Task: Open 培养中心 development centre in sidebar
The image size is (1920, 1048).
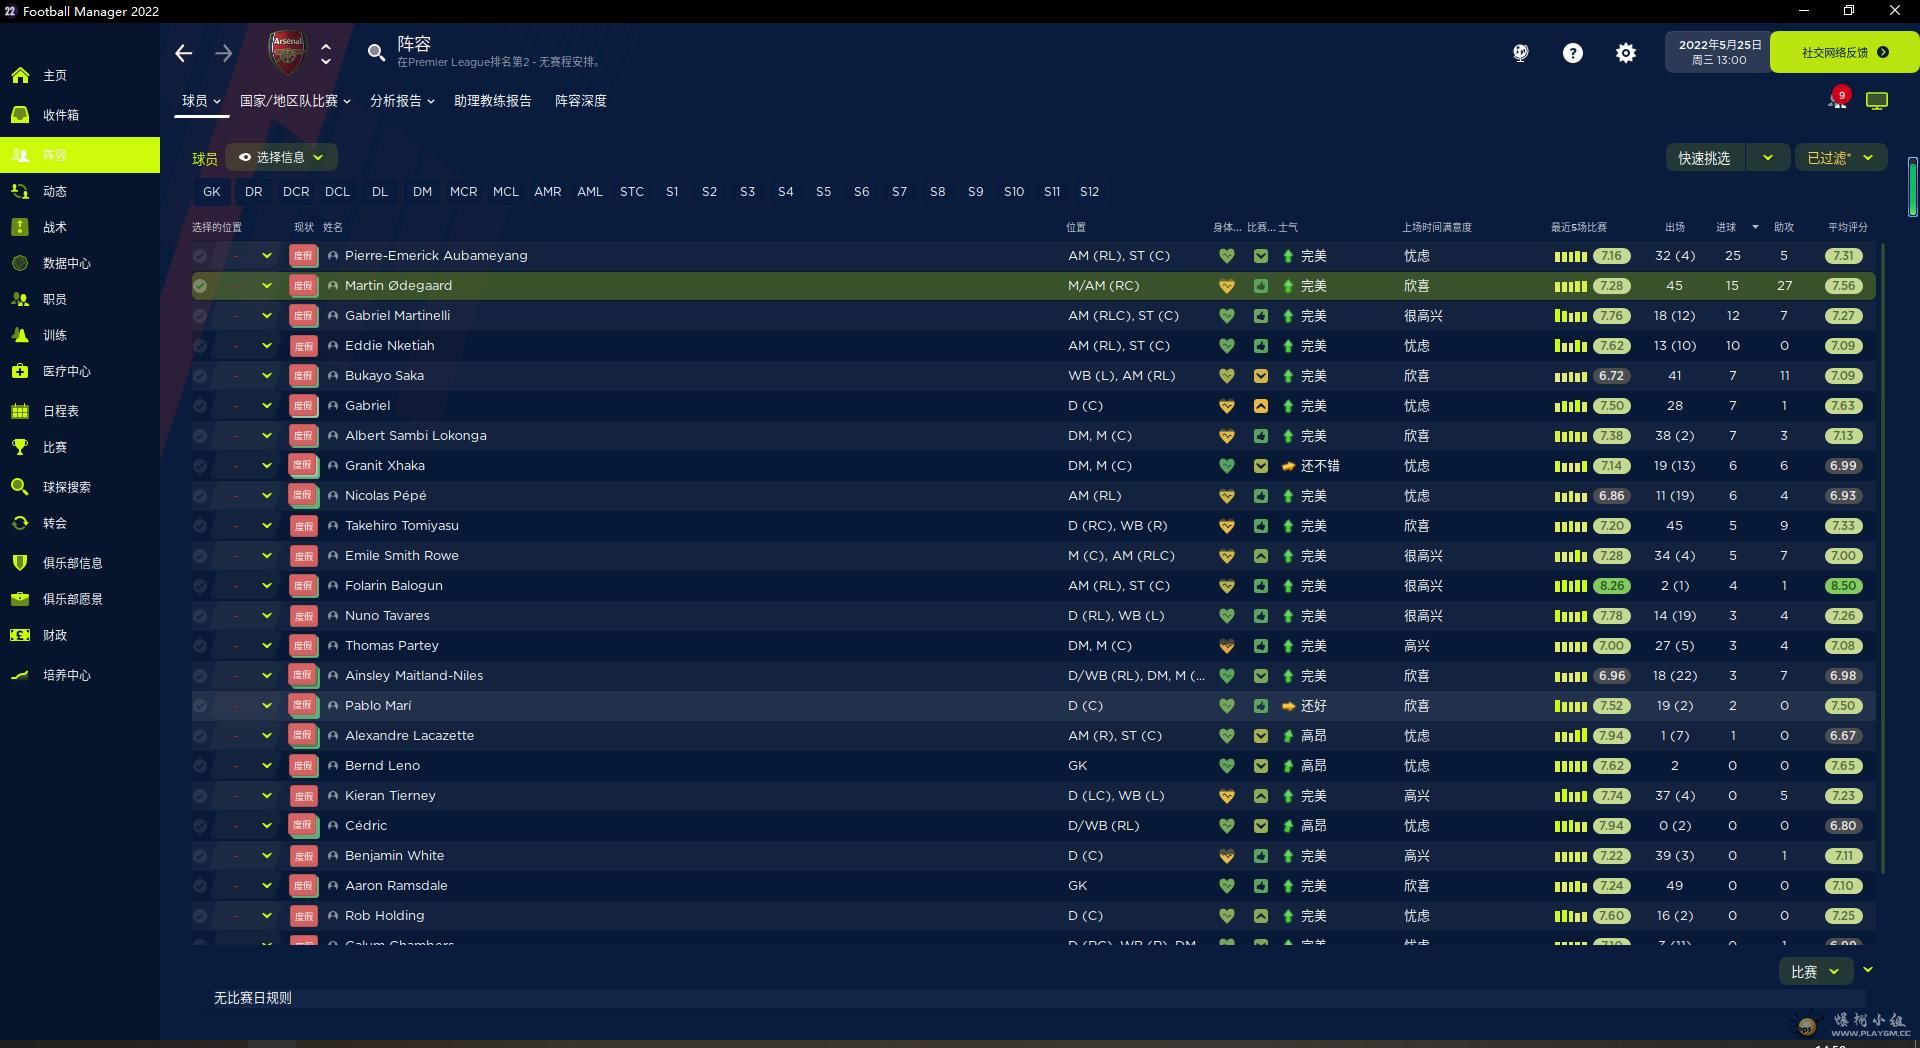Action: tap(80, 675)
